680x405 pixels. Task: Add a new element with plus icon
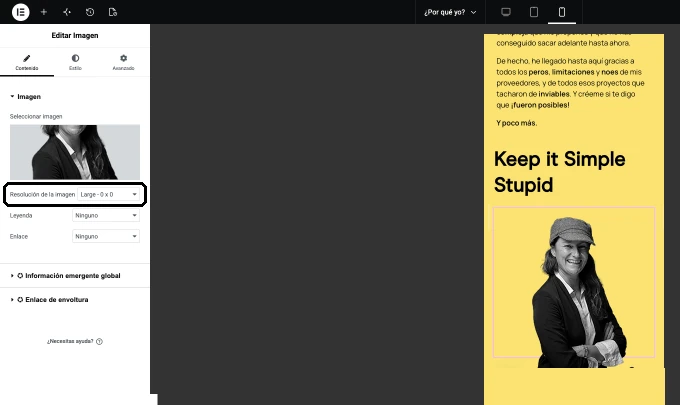click(44, 12)
